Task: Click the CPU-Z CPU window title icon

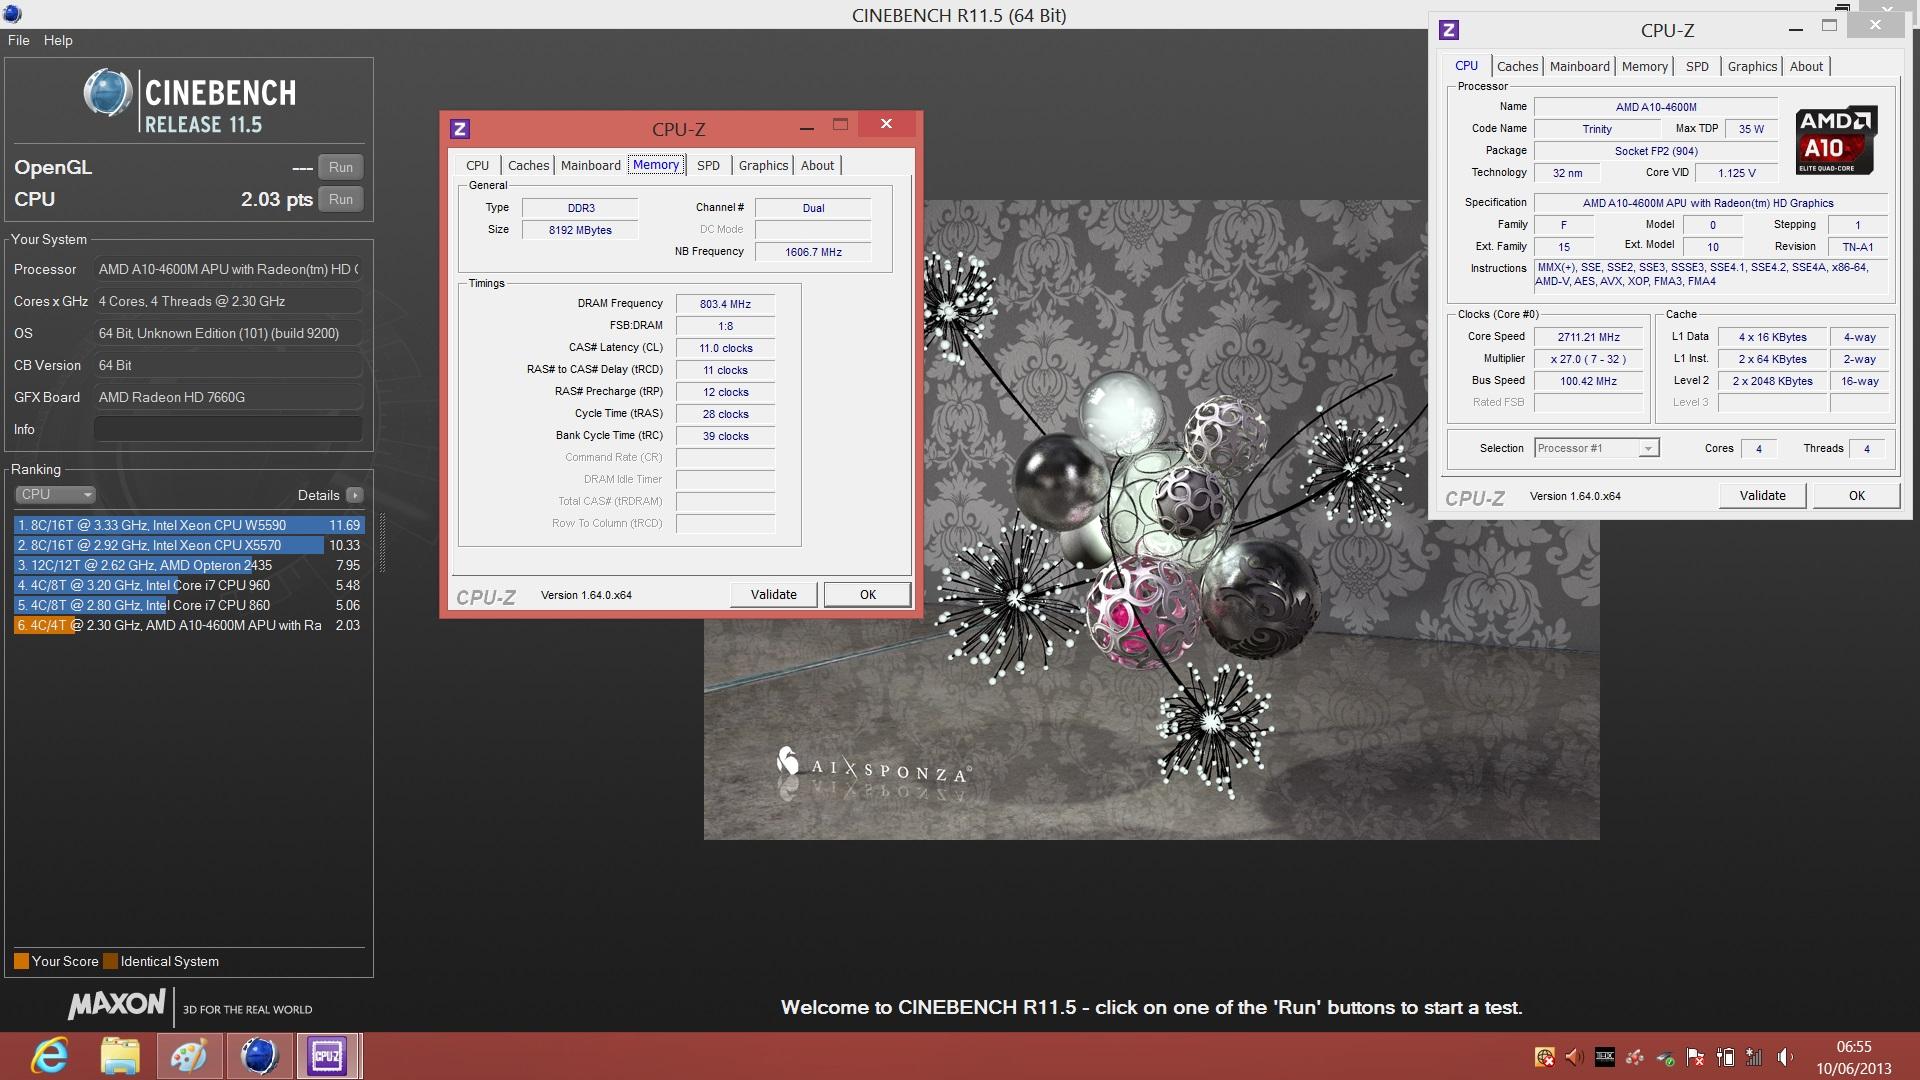Action: point(1448,30)
